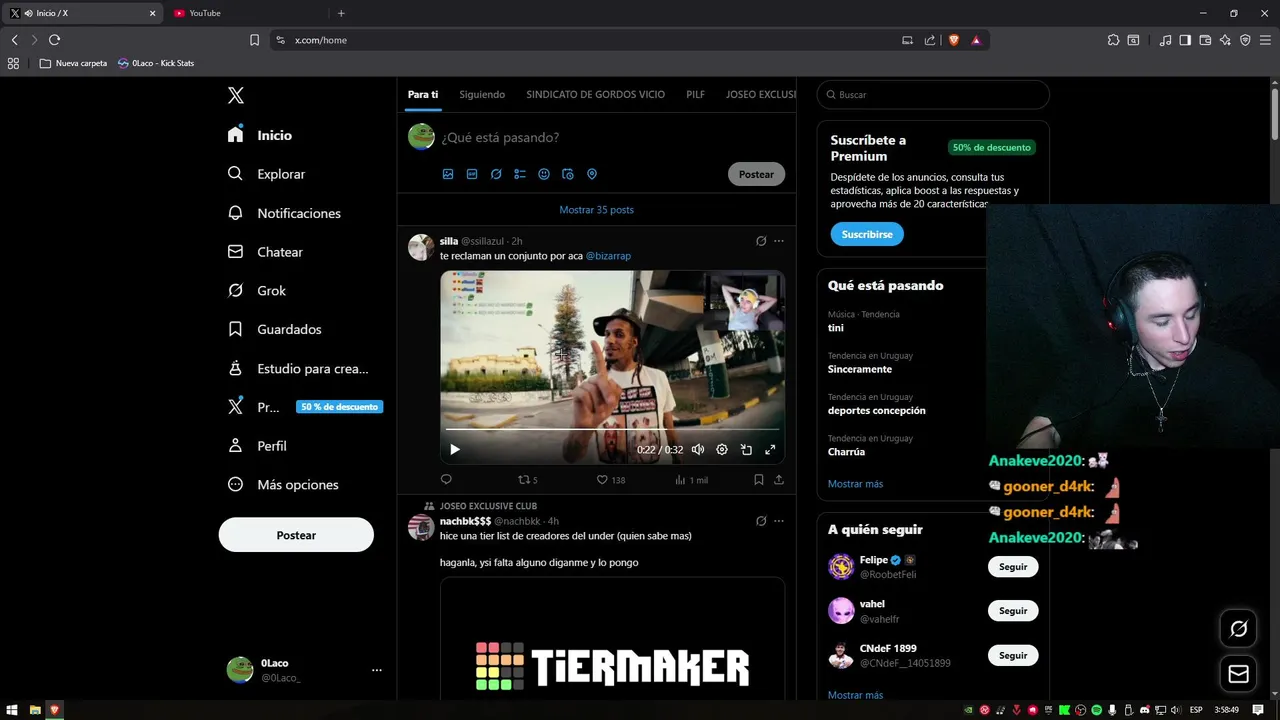The image size is (1280, 720).
Task: Click Grok icon on nachbk$$$ post
Action: coord(761,521)
